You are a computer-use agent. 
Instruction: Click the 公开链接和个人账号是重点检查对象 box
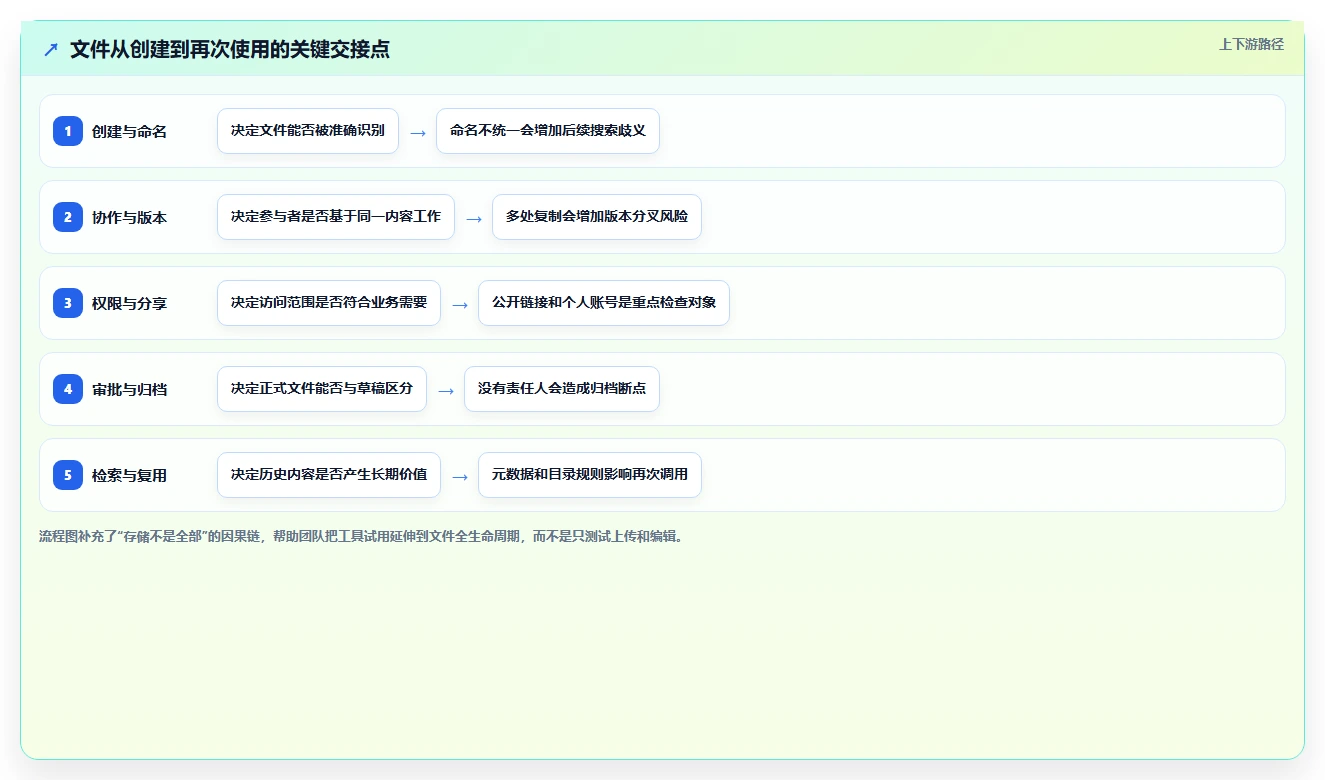(x=604, y=303)
